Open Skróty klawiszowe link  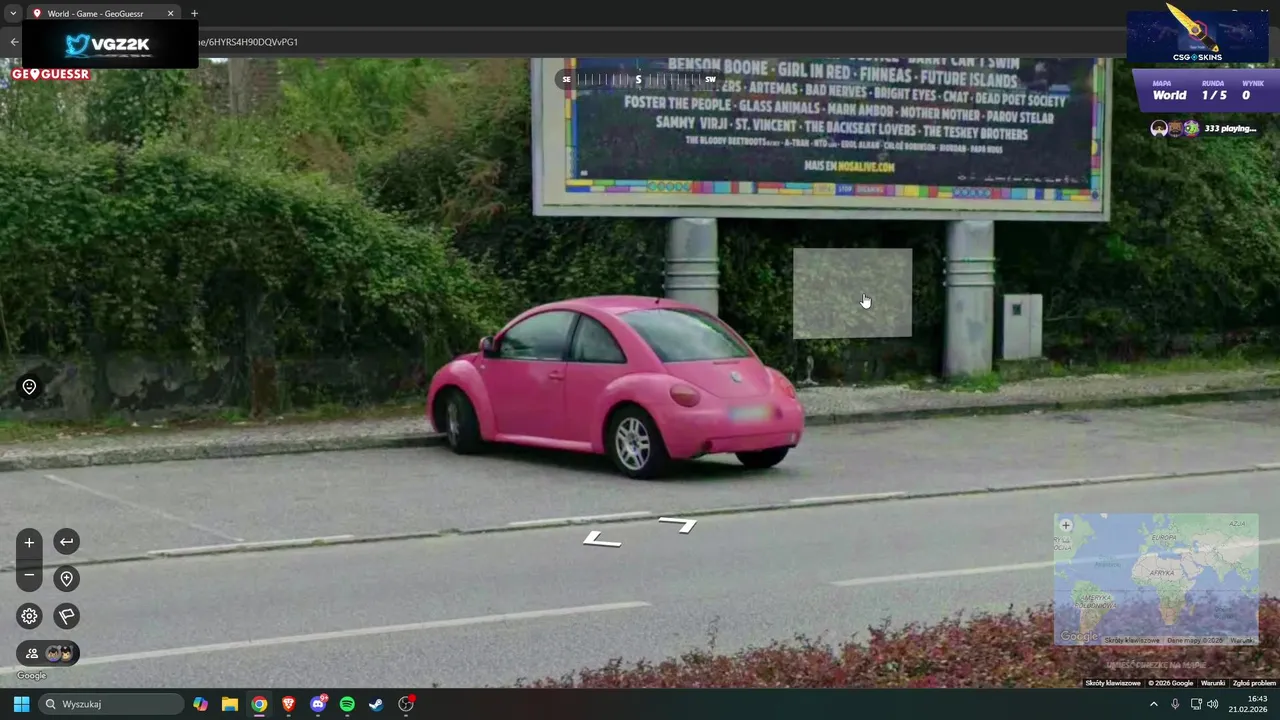[1113, 683]
